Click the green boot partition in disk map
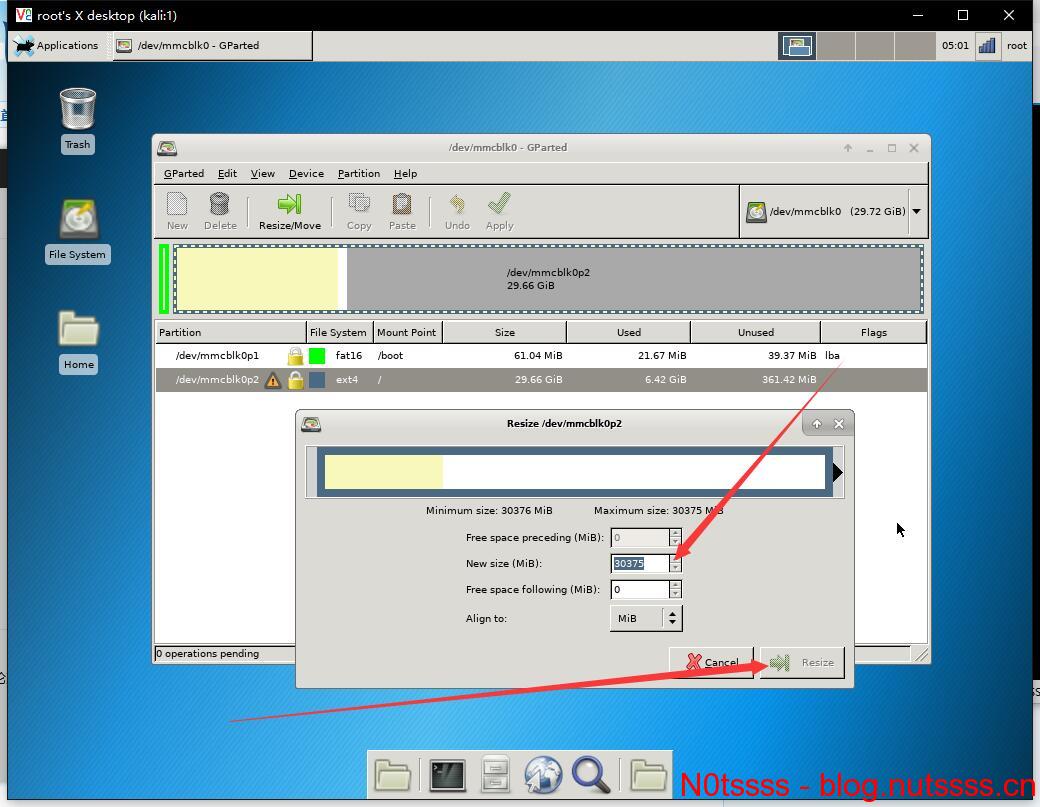The width and height of the screenshot is (1040, 807). 164,279
